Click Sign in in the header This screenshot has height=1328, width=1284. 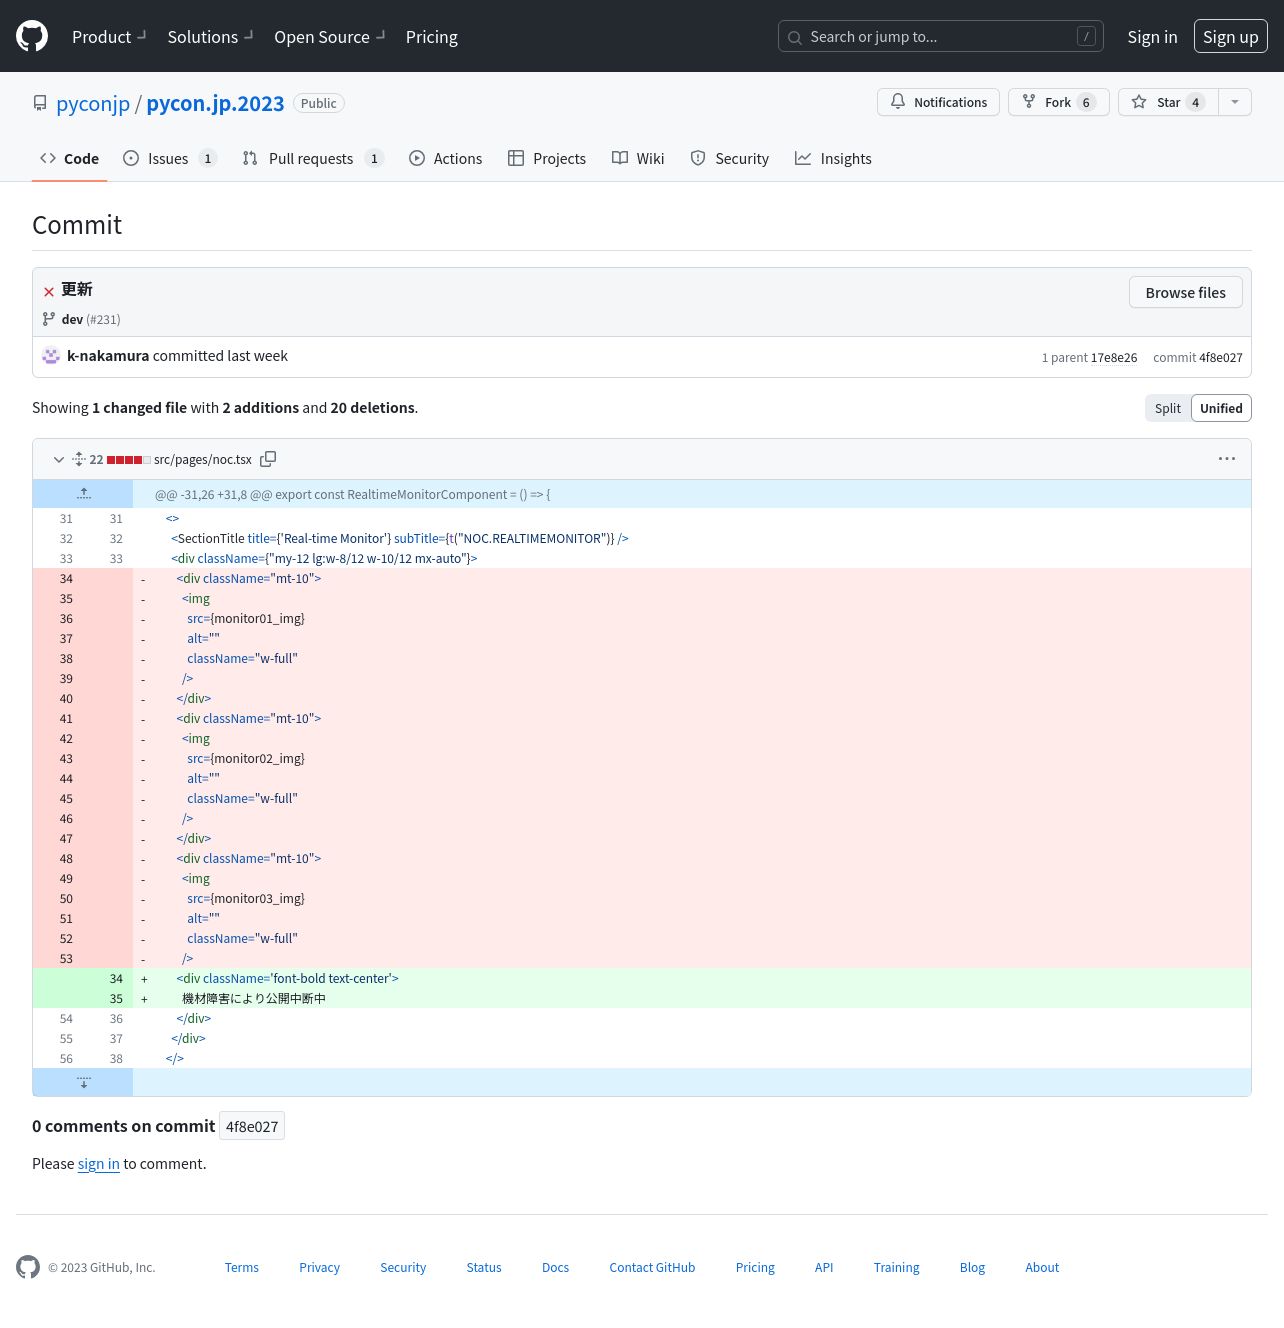tap(1152, 37)
